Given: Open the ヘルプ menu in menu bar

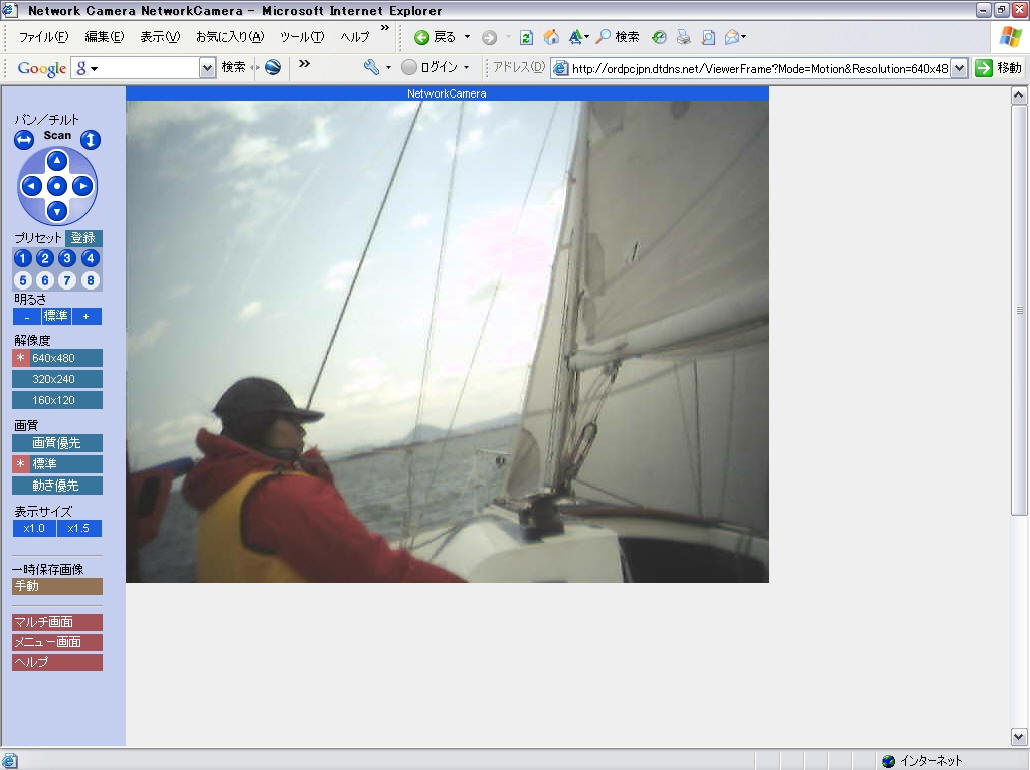Looking at the screenshot, I should pos(355,37).
